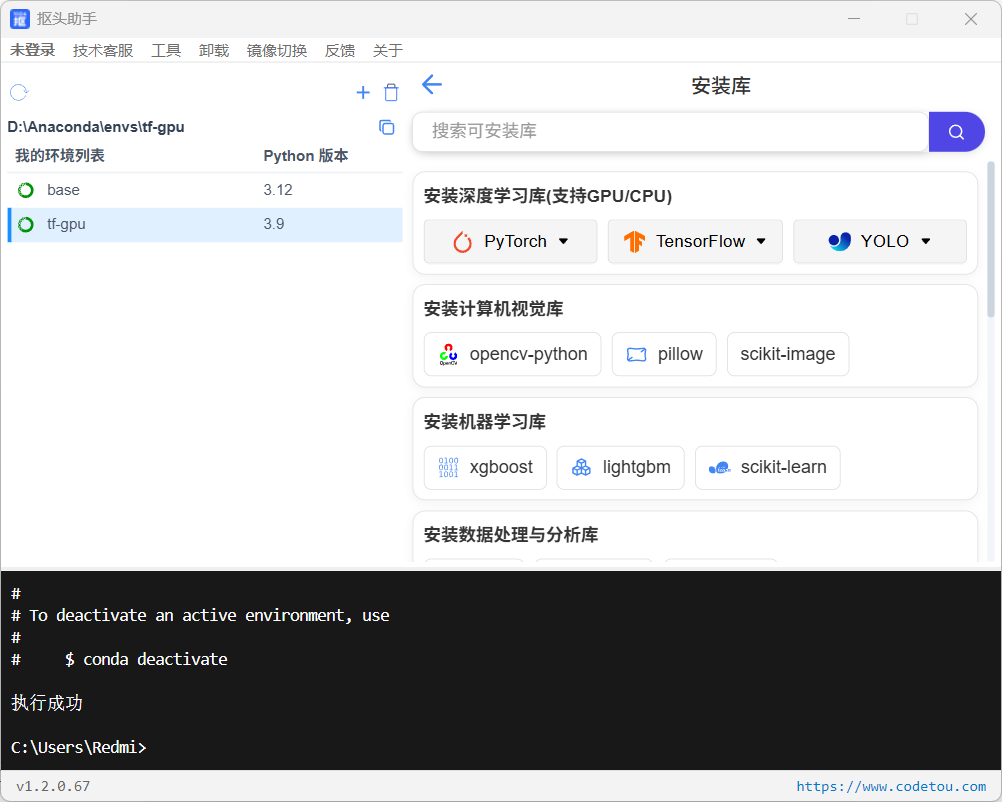
Task: Click the 3.9 Python version value
Action: tap(274, 224)
